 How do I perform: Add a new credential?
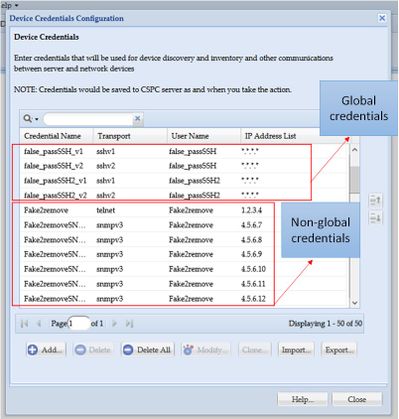pos(46,350)
